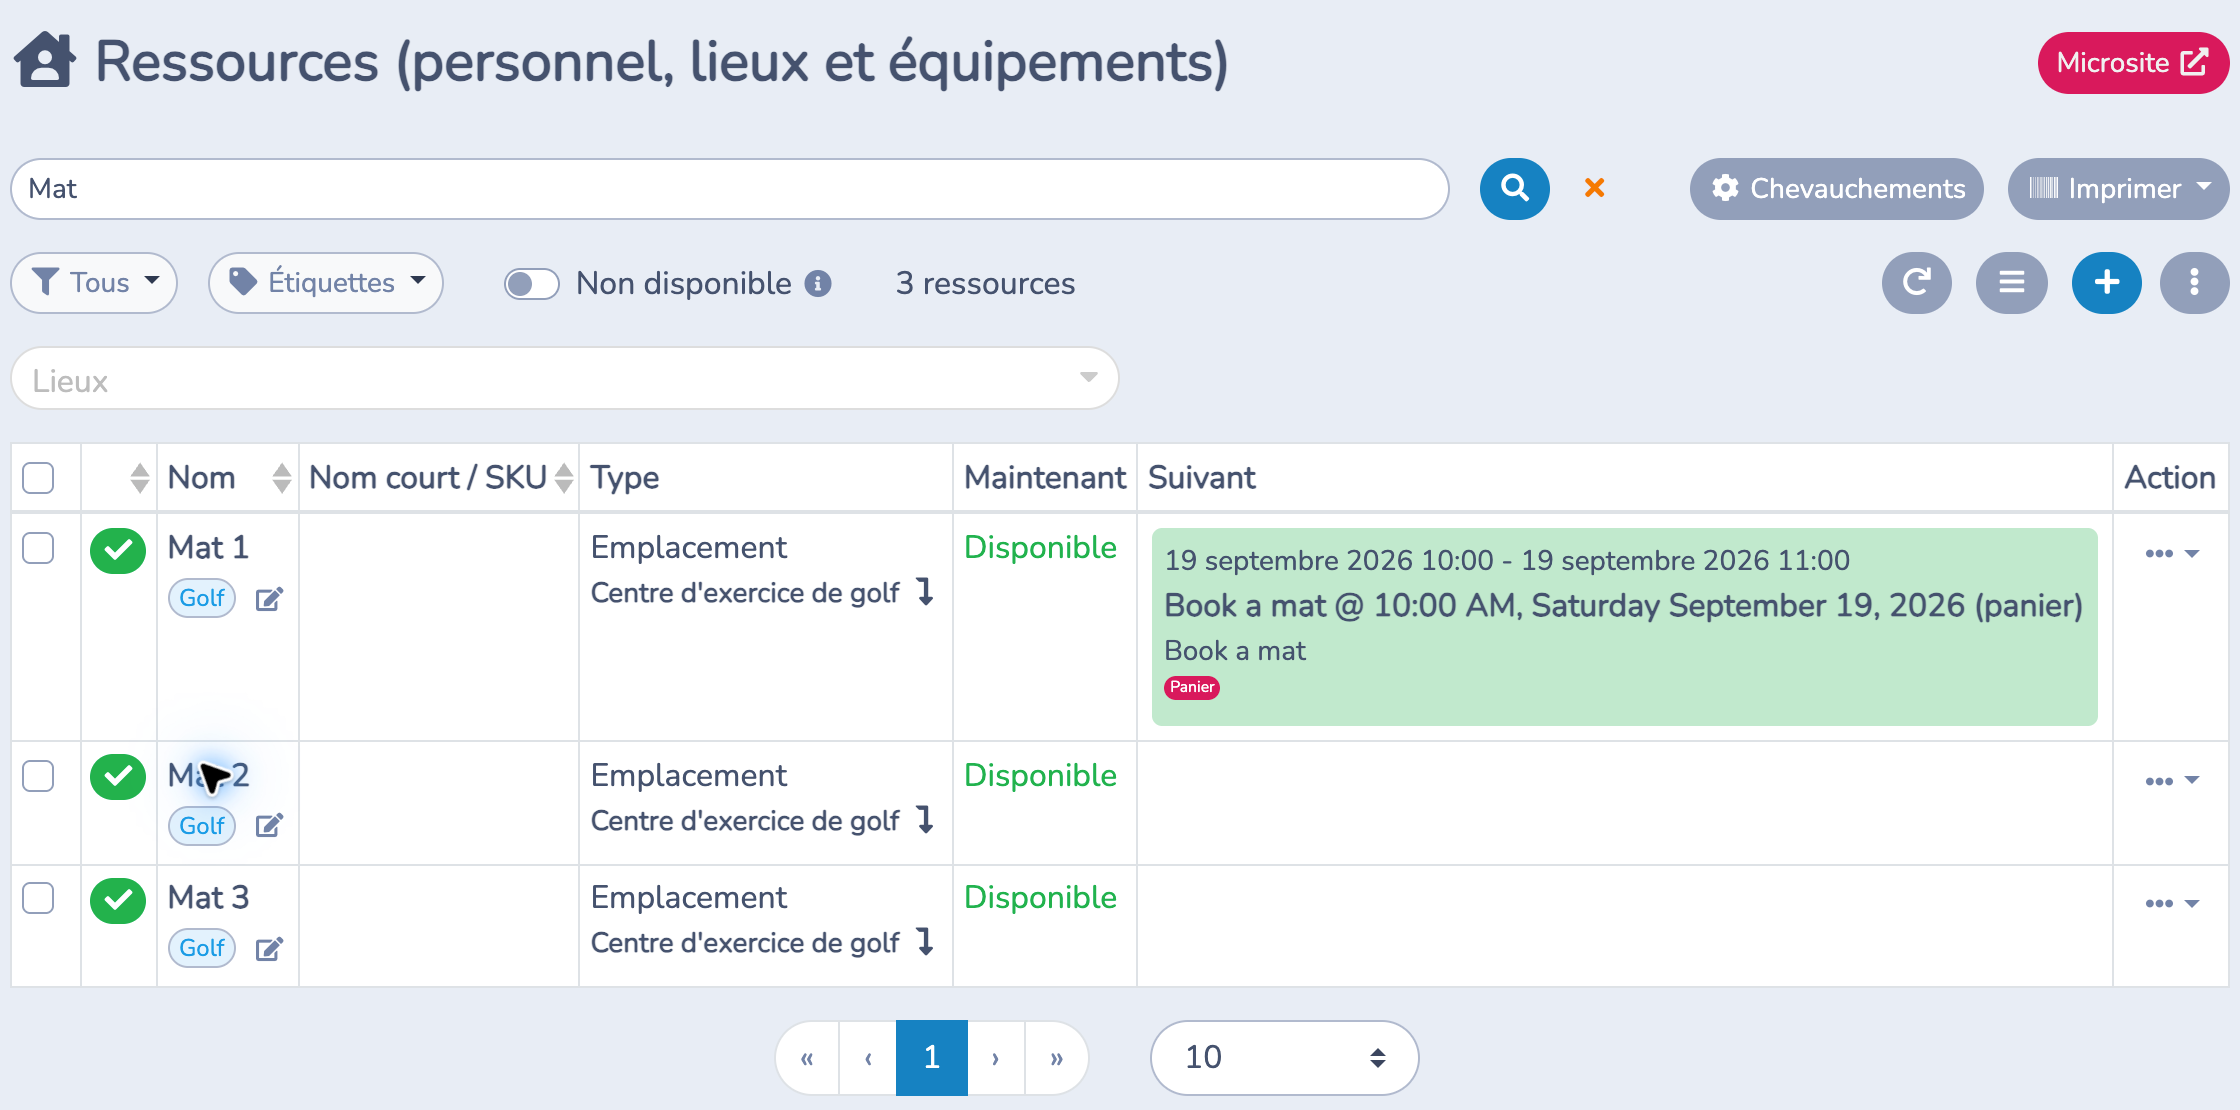
Task: Check the select-all header checkbox
Action: [38, 478]
